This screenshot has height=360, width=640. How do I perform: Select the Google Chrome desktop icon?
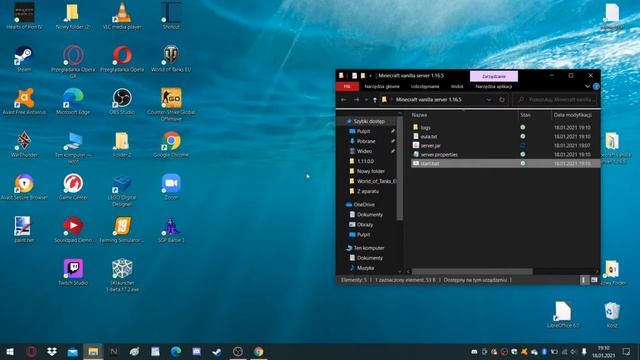tap(171, 144)
